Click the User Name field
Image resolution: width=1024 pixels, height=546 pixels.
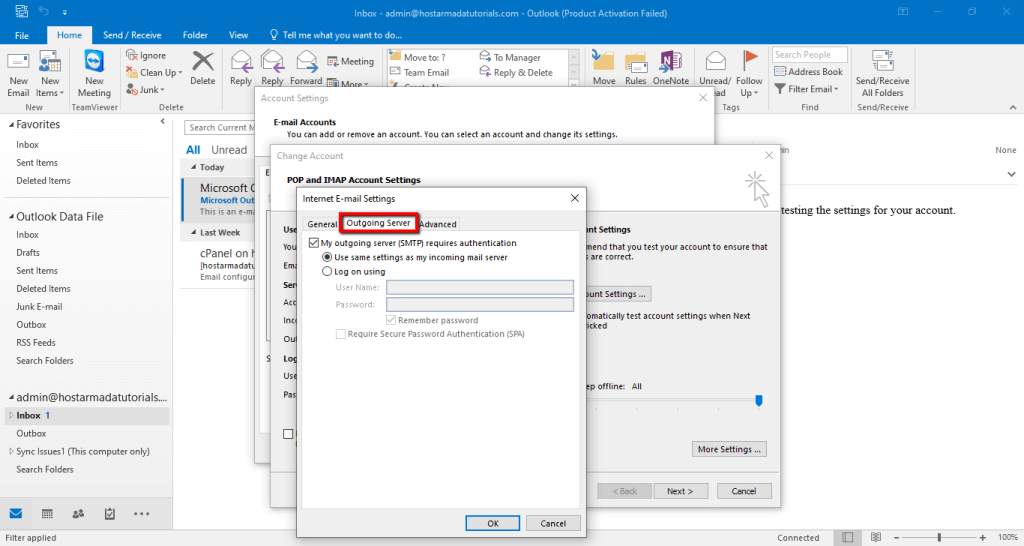click(480, 287)
